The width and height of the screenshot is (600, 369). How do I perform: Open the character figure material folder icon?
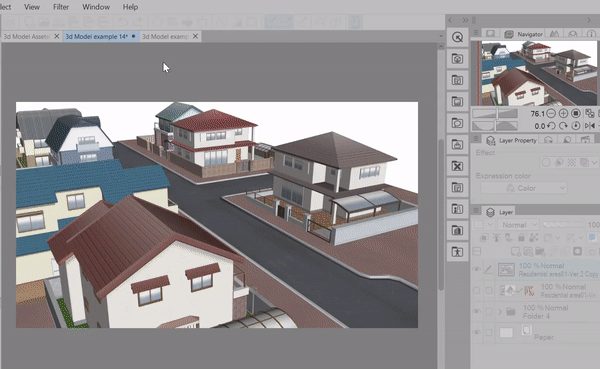(457, 251)
